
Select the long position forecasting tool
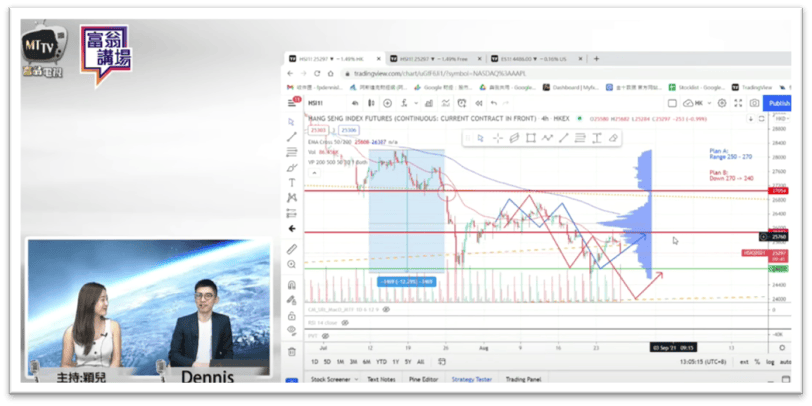pyautogui.click(x=292, y=213)
